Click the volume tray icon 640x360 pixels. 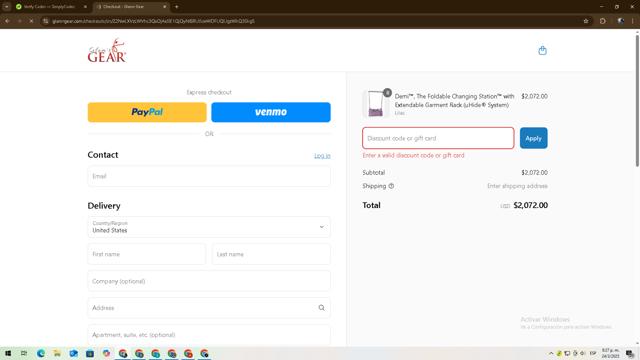pos(583,353)
